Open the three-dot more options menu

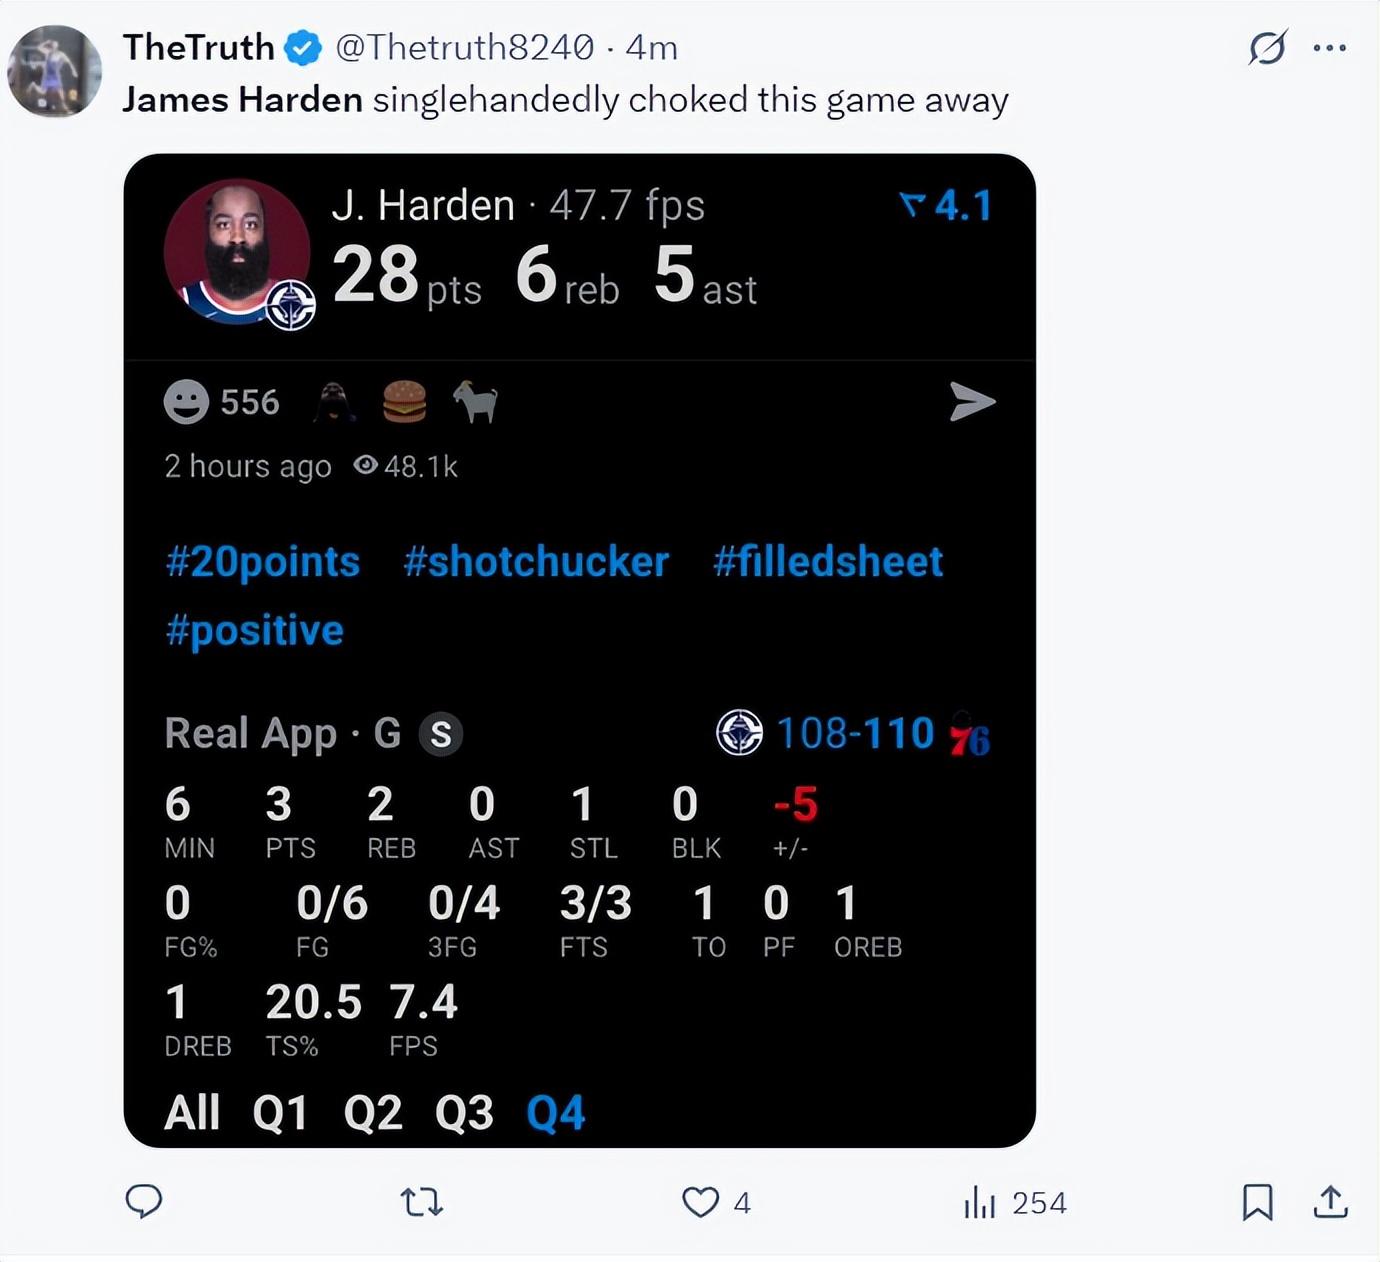pyautogui.click(x=1329, y=48)
